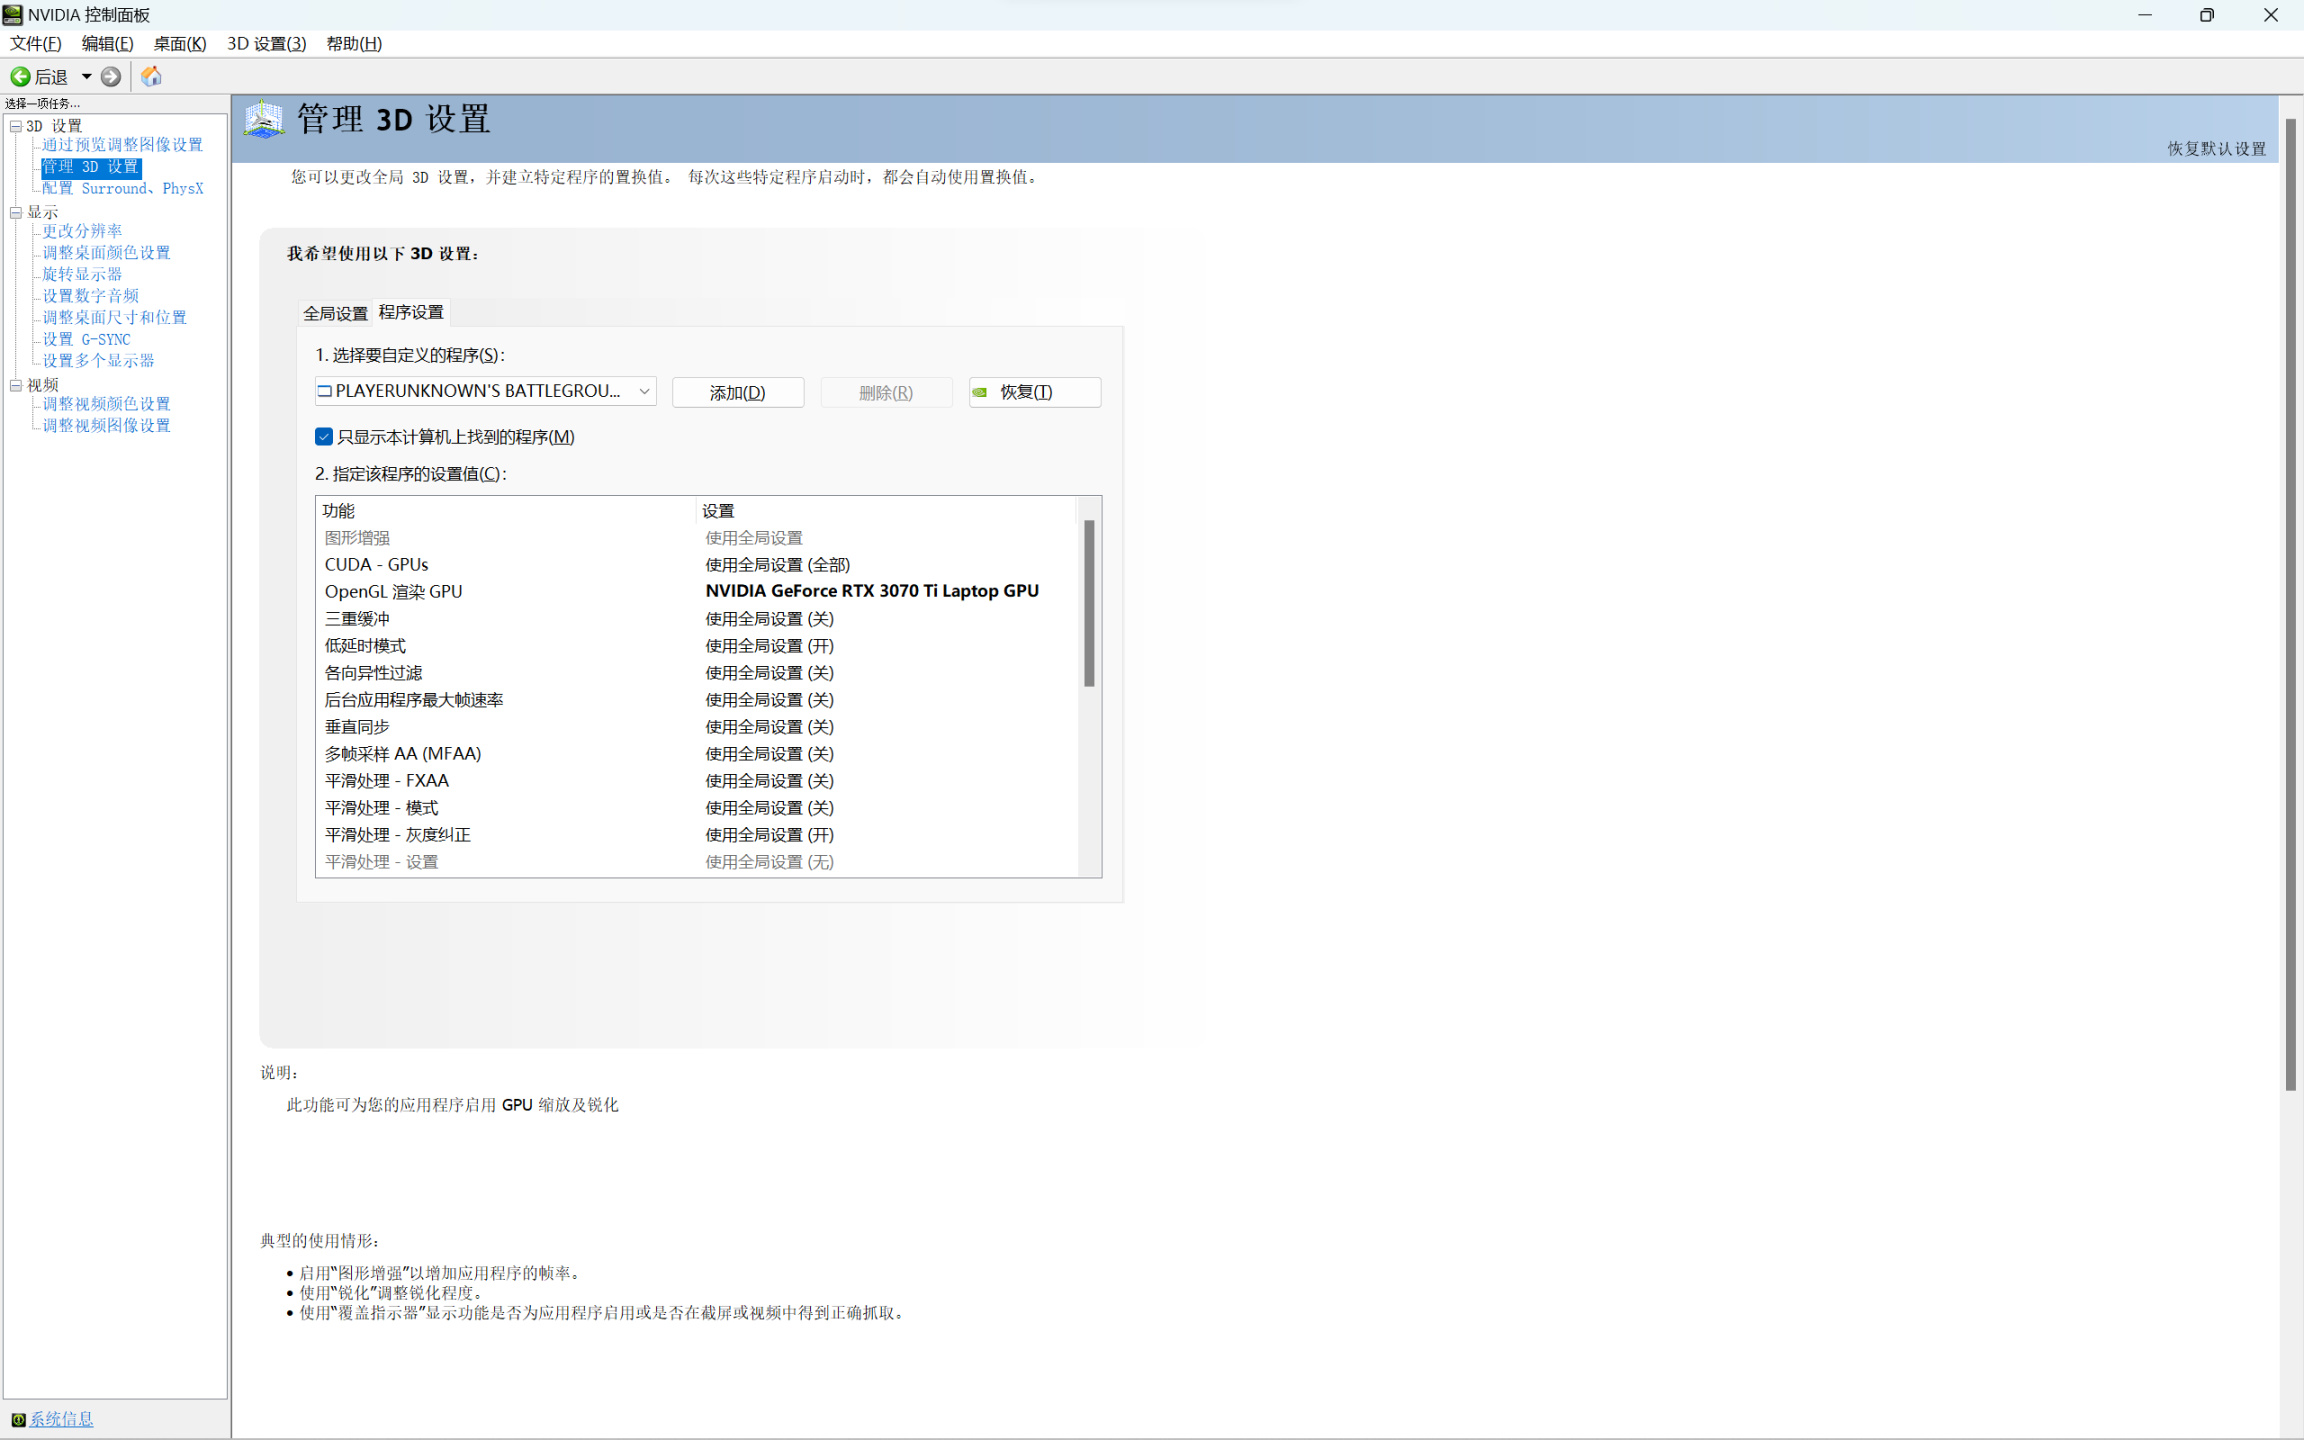Click the 管理 3D 设置 header icon

[264, 120]
